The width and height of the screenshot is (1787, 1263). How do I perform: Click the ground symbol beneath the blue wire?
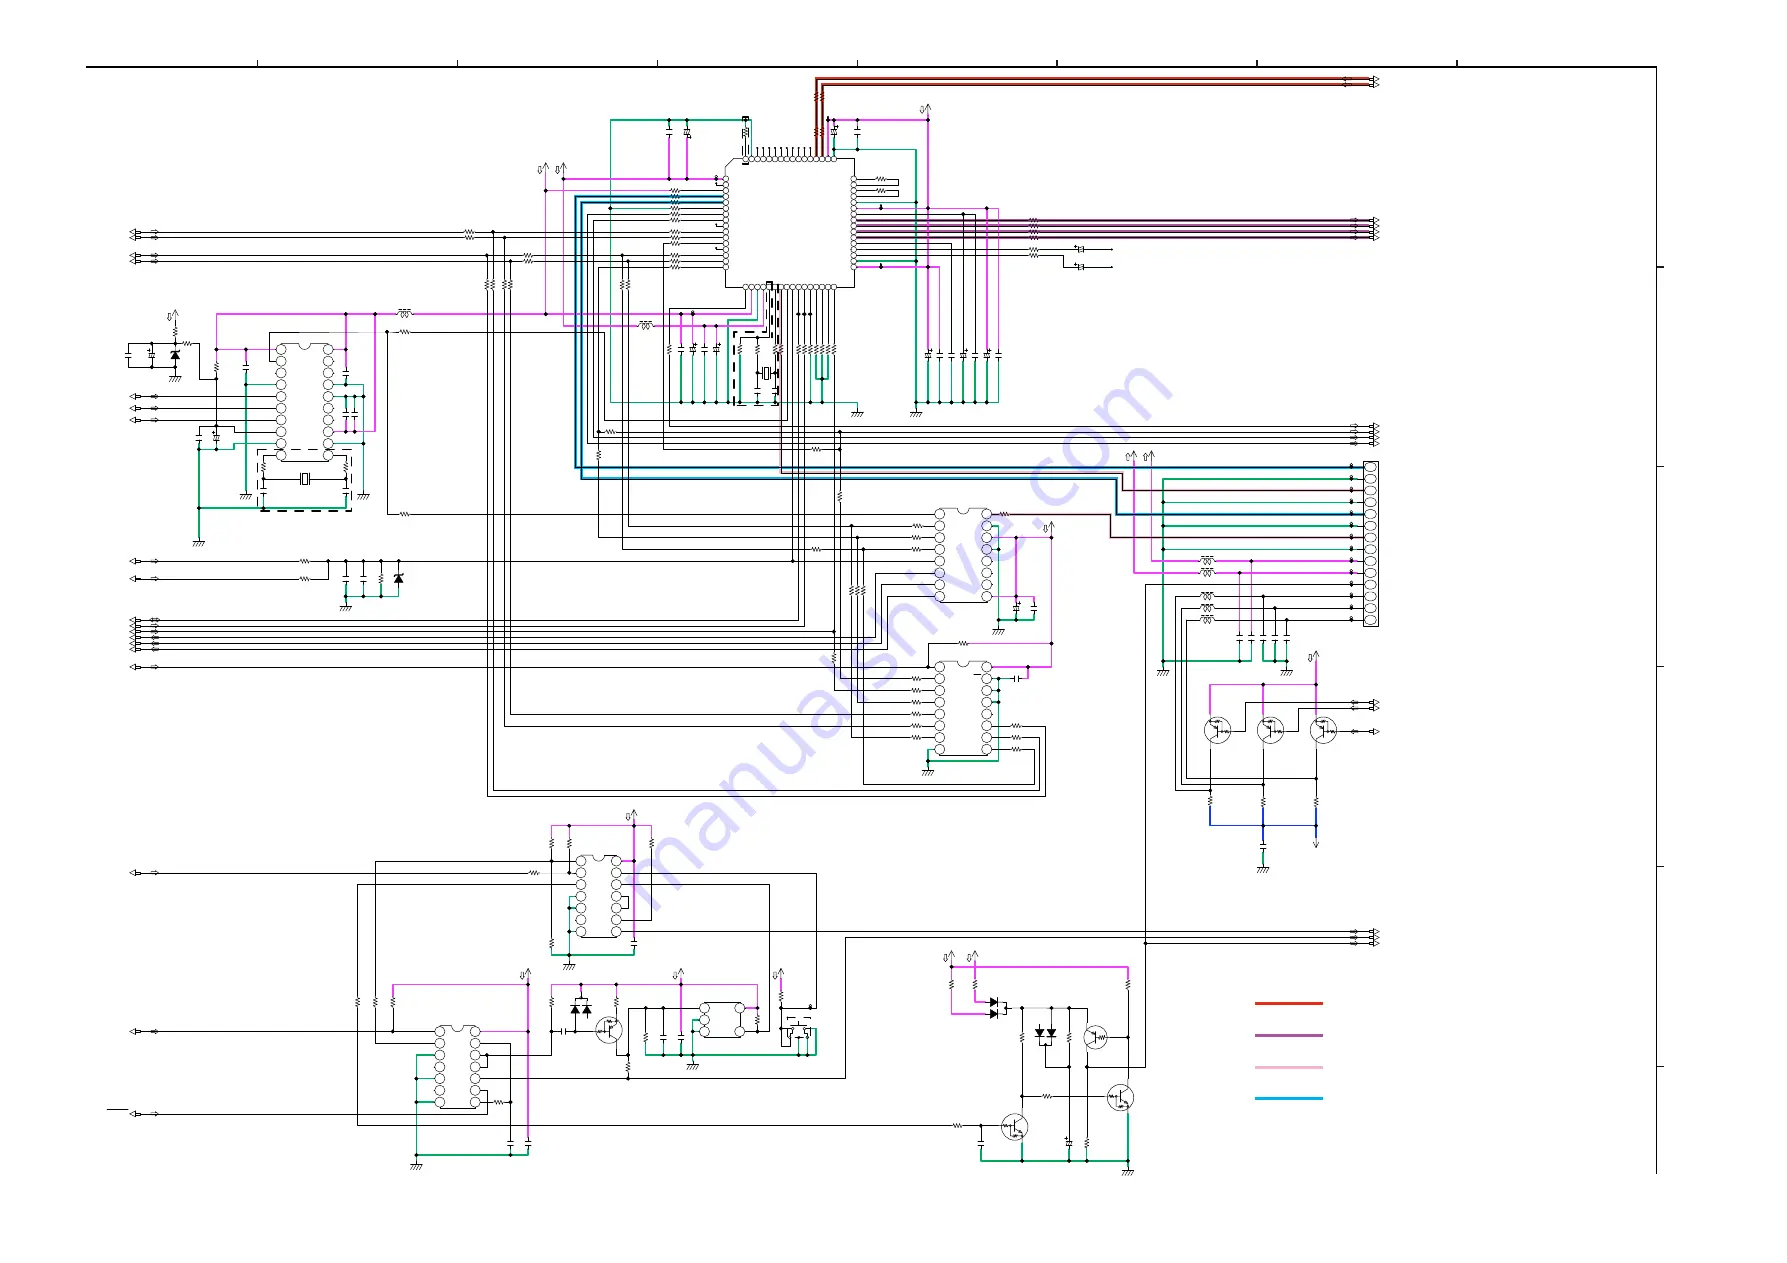click(x=1263, y=870)
